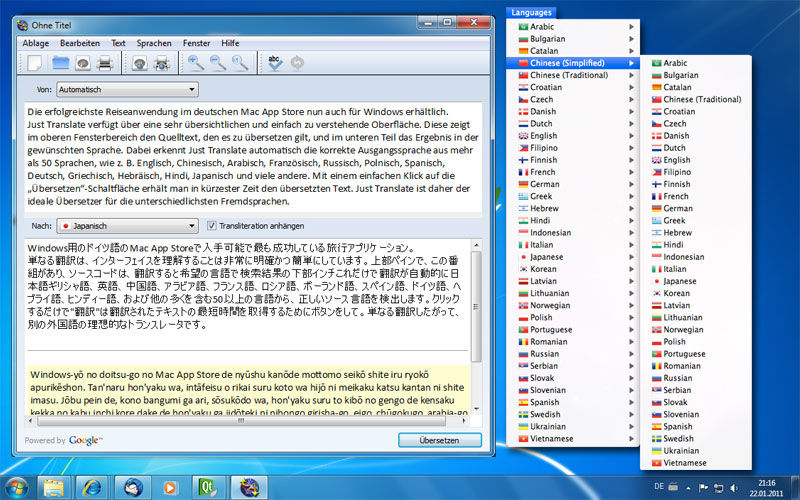Image resolution: width=800 pixels, height=500 pixels.
Task: Open Windows Explorer from the taskbar
Action: [x=53, y=488]
